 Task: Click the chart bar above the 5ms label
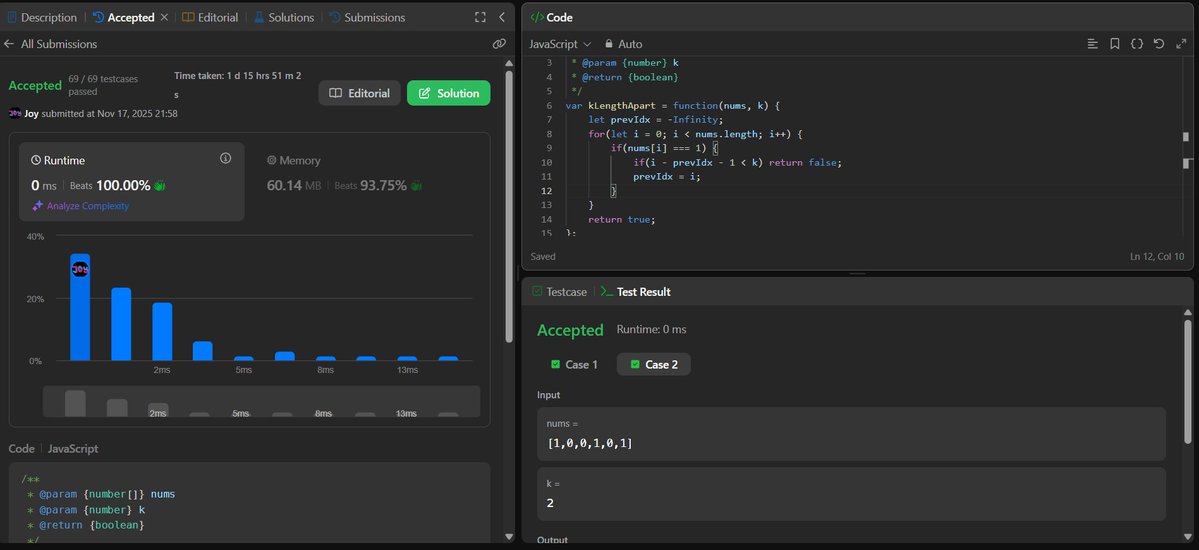point(244,358)
